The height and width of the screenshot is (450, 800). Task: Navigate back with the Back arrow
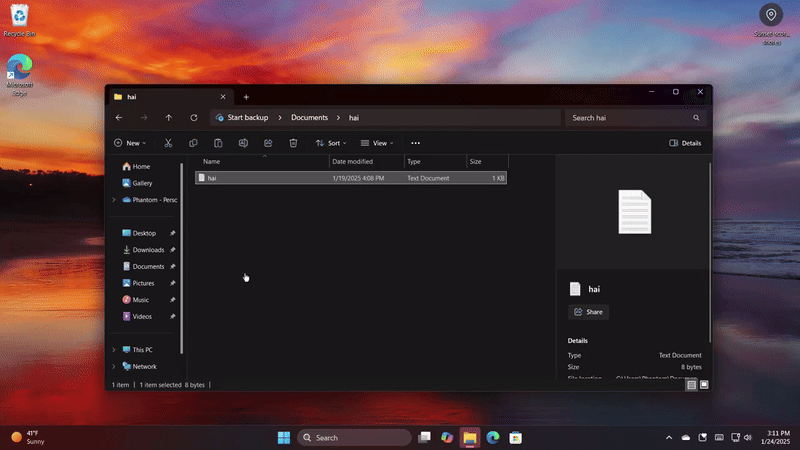[119, 118]
